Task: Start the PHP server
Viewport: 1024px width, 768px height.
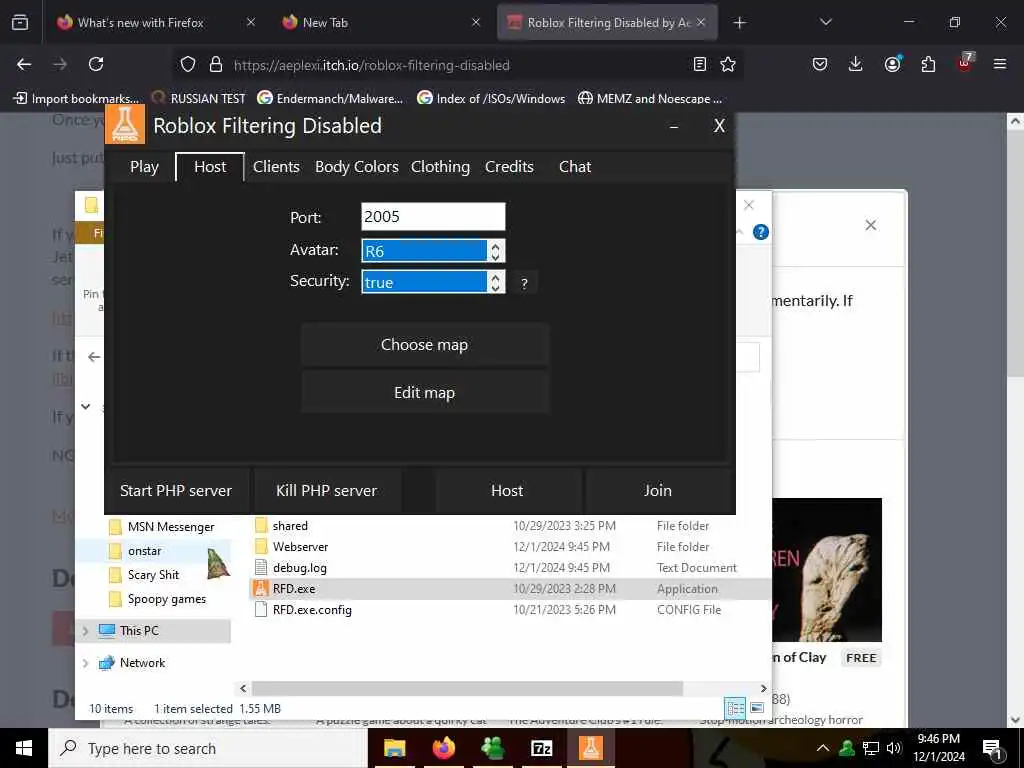Action: click(x=176, y=490)
